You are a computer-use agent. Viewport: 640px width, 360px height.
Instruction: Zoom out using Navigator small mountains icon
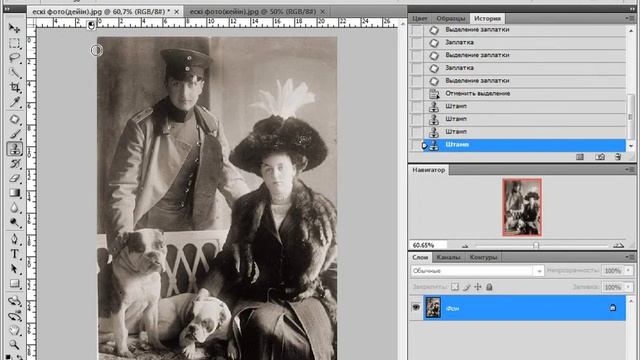click(x=465, y=245)
